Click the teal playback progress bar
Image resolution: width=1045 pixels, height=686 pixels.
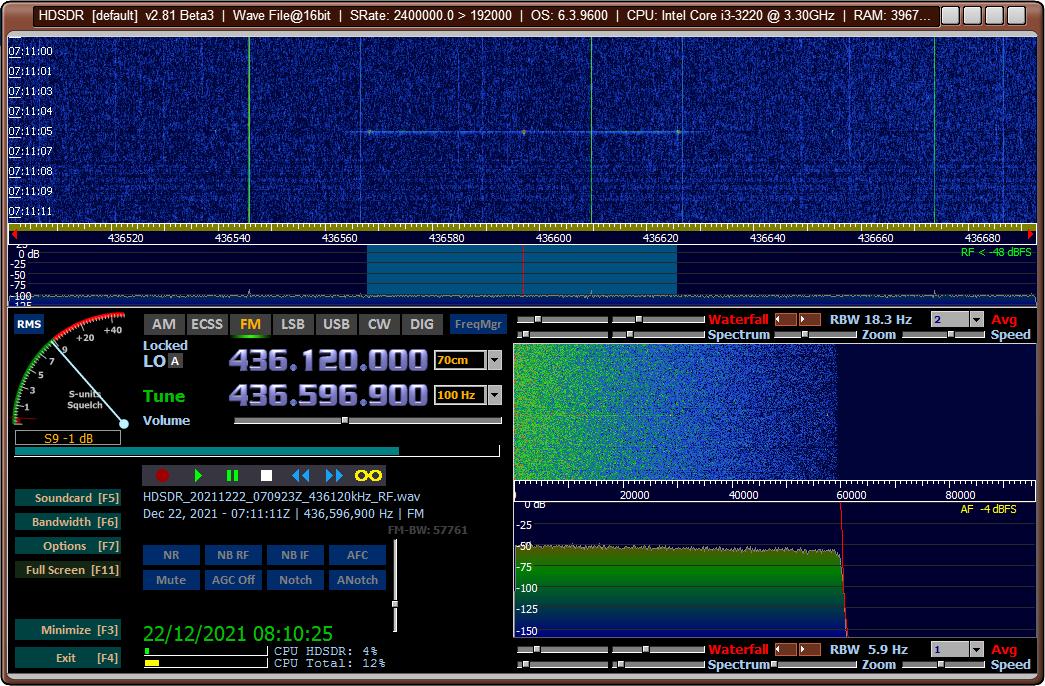pos(257,451)
